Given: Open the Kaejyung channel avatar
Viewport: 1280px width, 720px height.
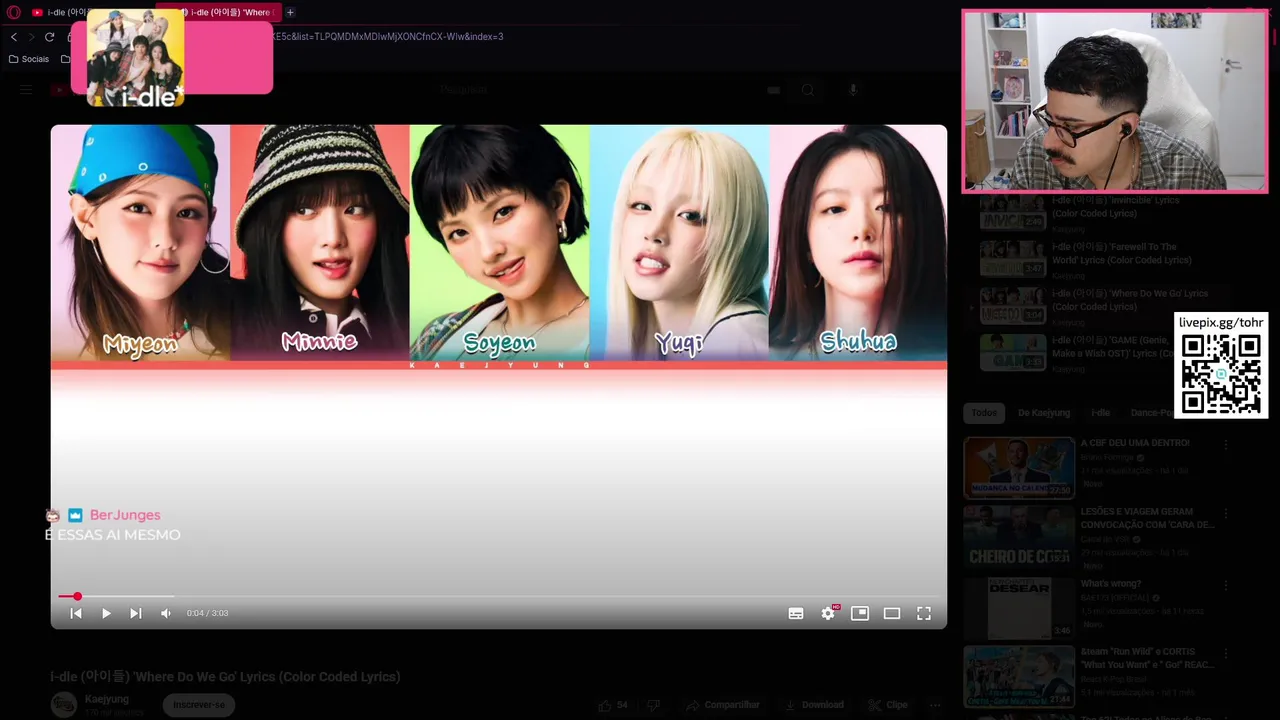Looking at the screenshot, I should (x=63, y=704).
